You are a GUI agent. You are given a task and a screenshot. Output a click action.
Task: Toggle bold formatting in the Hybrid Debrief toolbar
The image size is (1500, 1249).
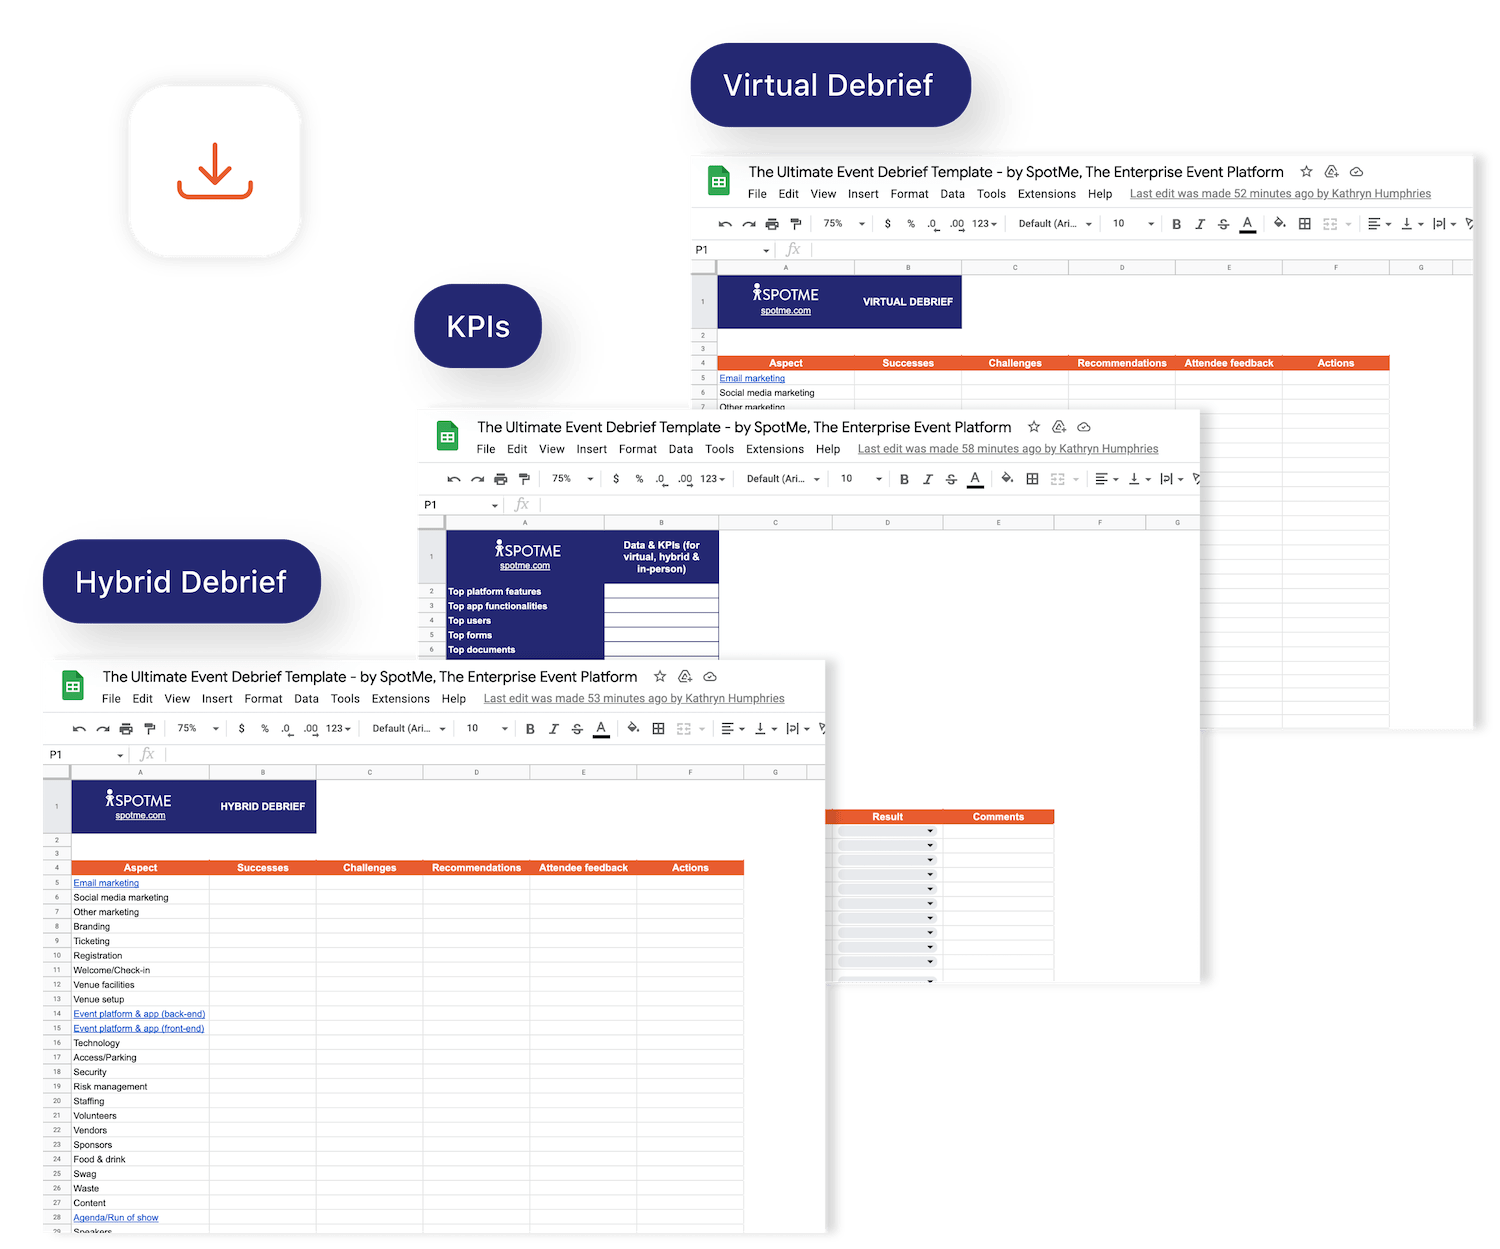click(x=530, y=728)
